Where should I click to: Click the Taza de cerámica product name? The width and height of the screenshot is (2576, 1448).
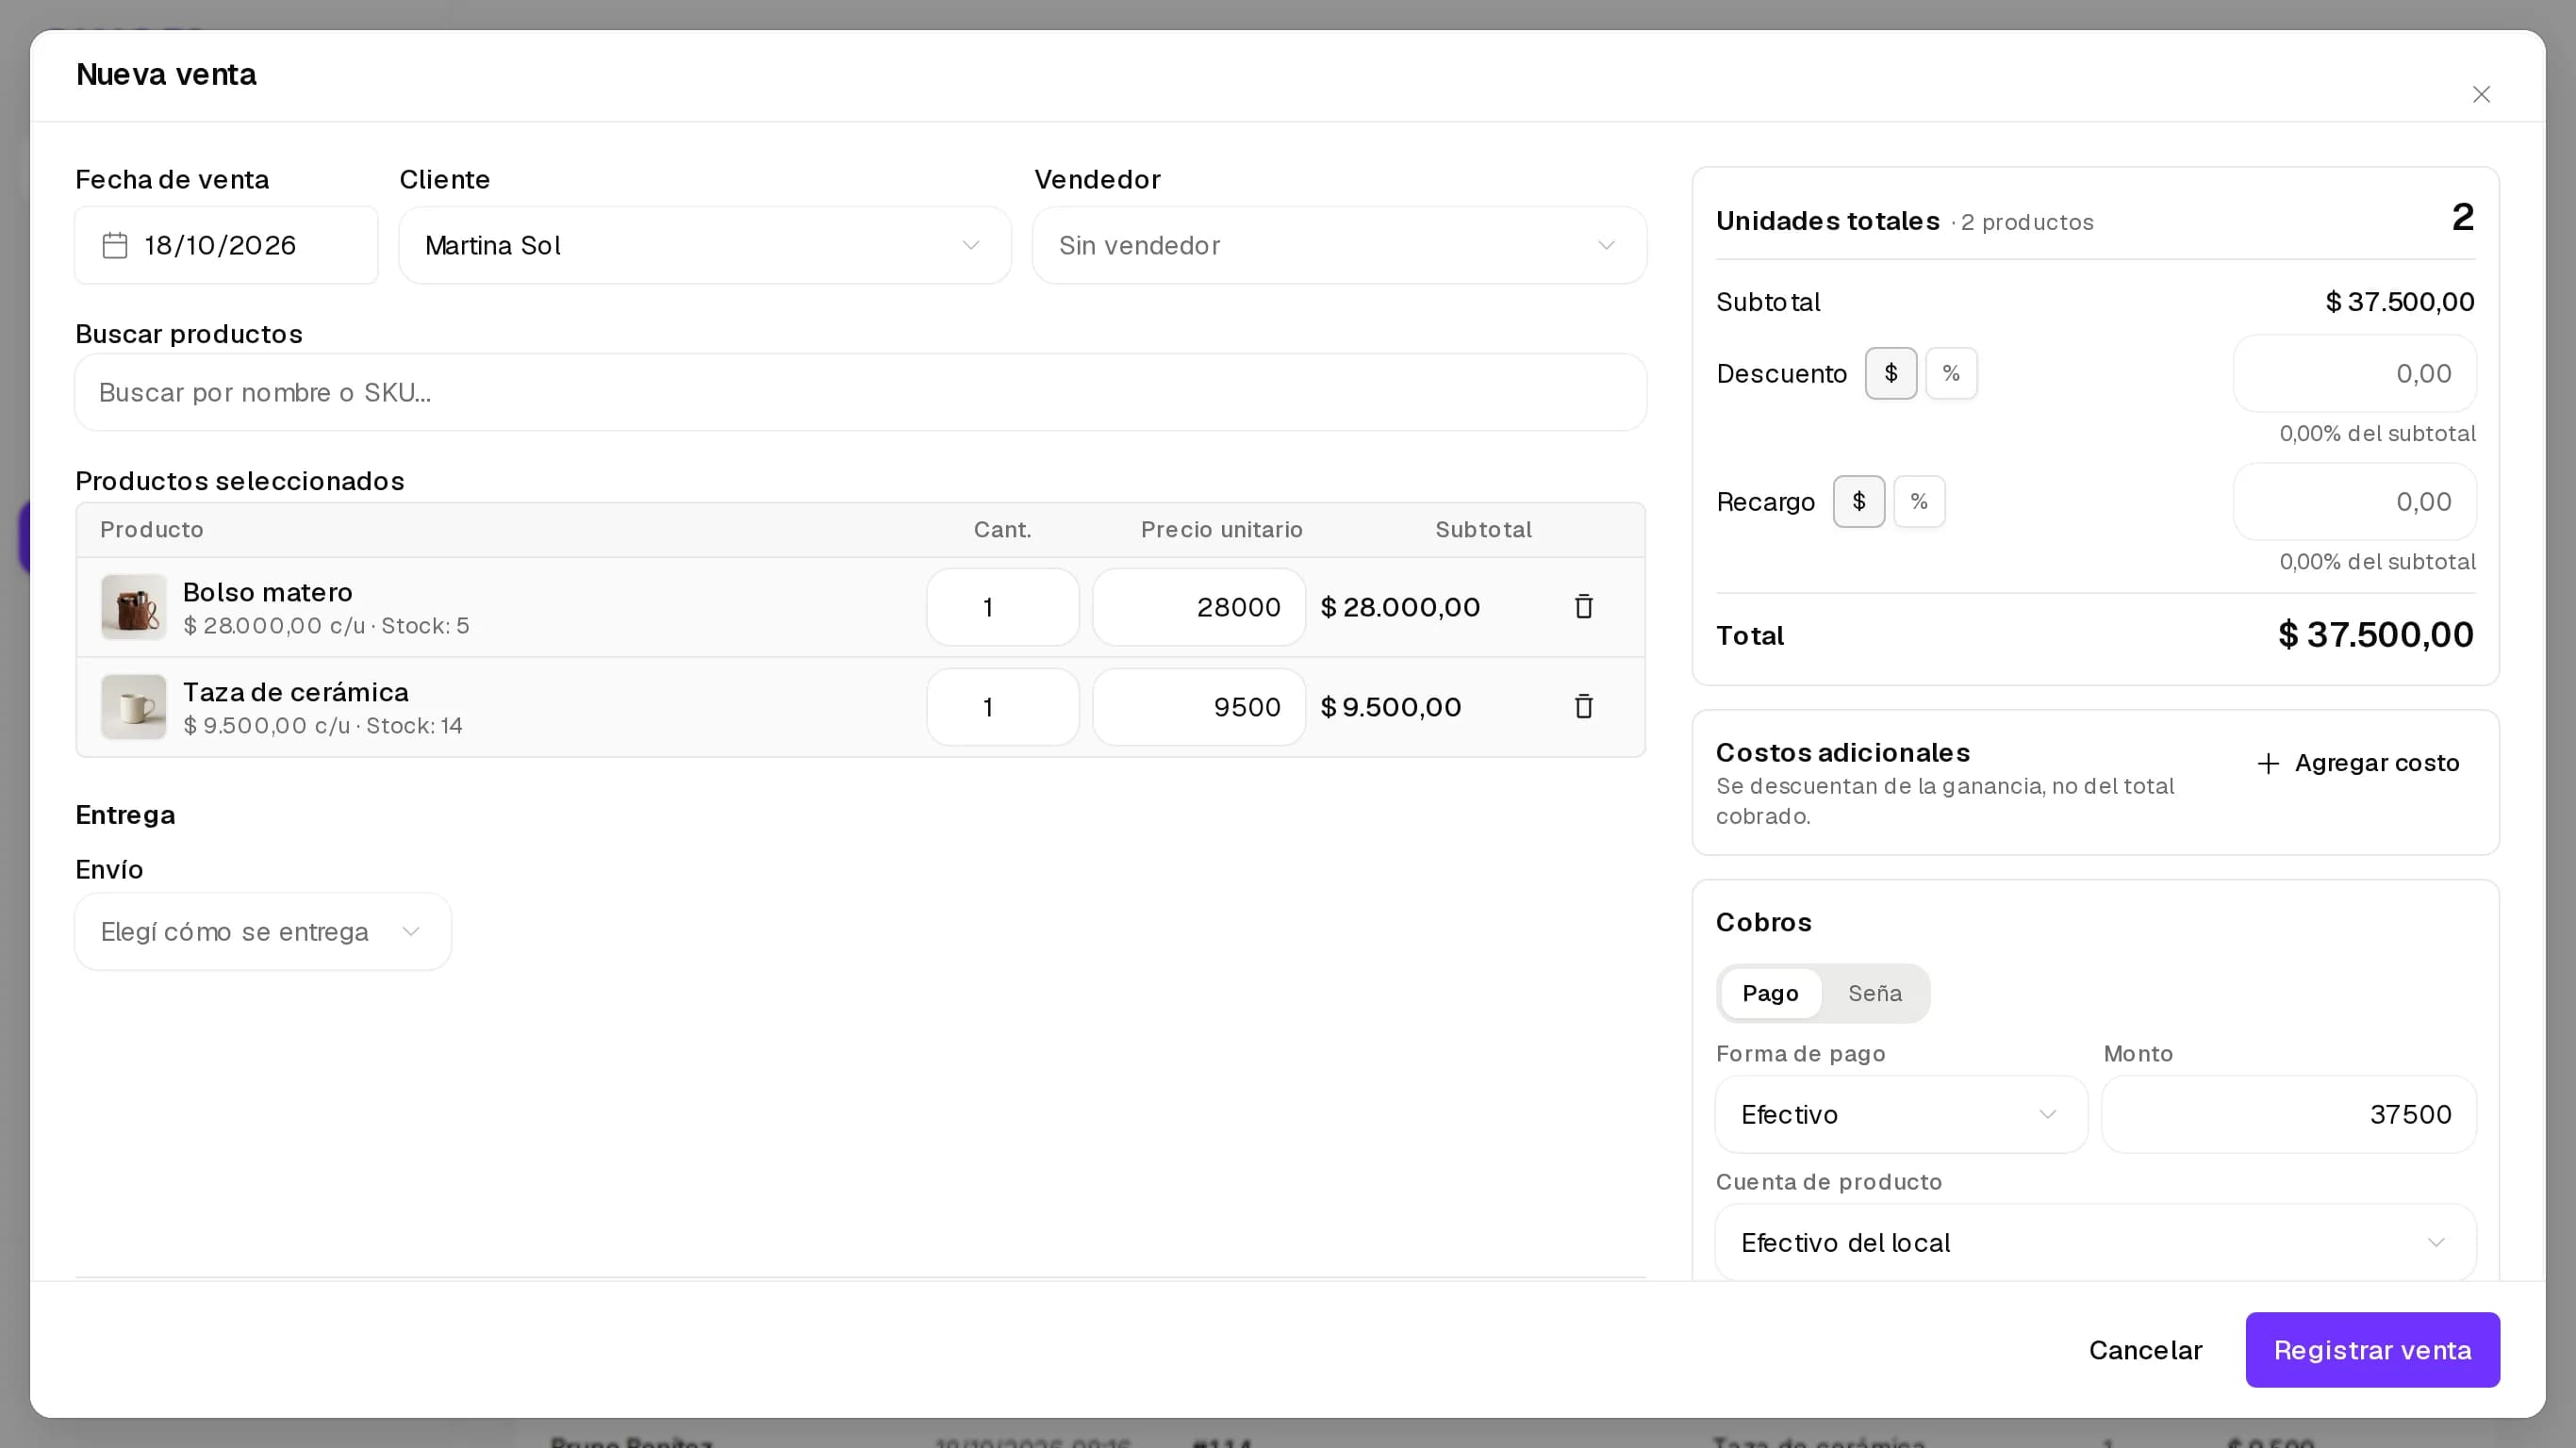[x=295, y=693]
